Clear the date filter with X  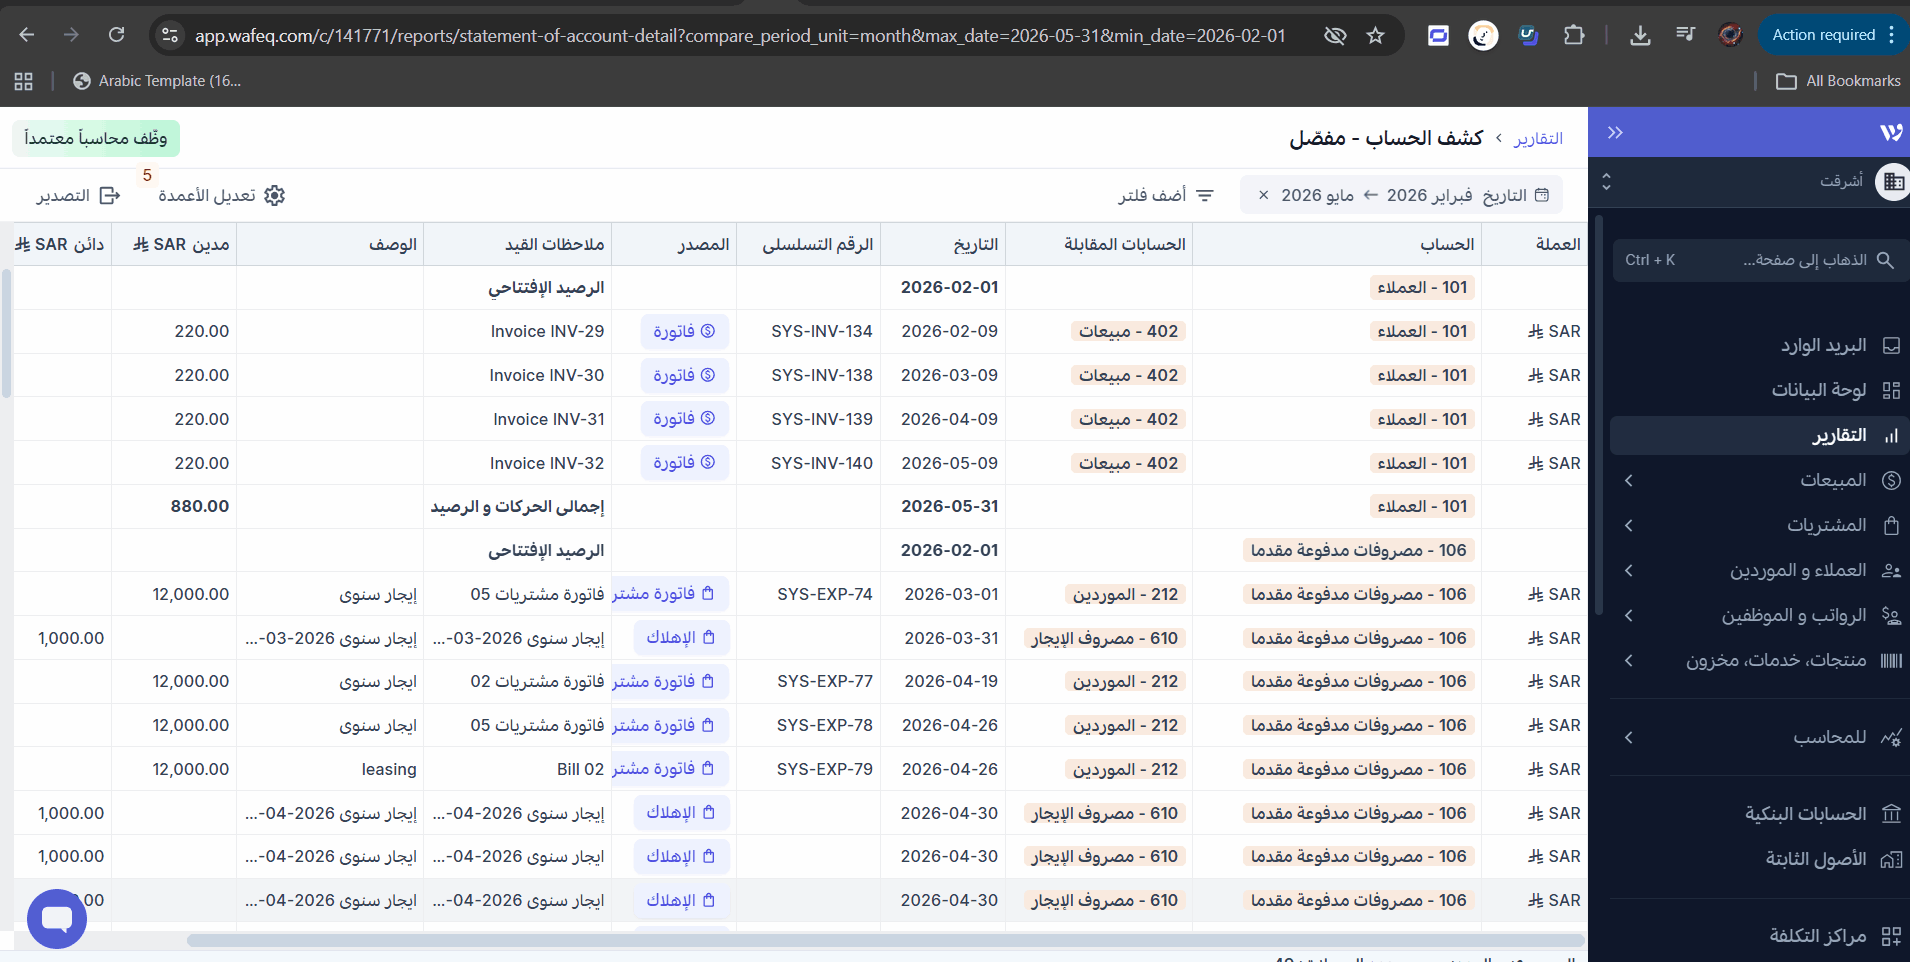pos(1264,196)
